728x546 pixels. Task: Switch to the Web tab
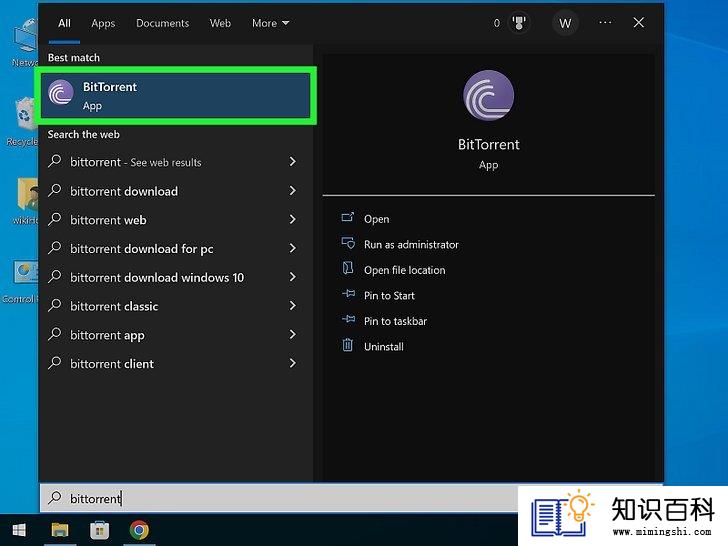point(220,23)
